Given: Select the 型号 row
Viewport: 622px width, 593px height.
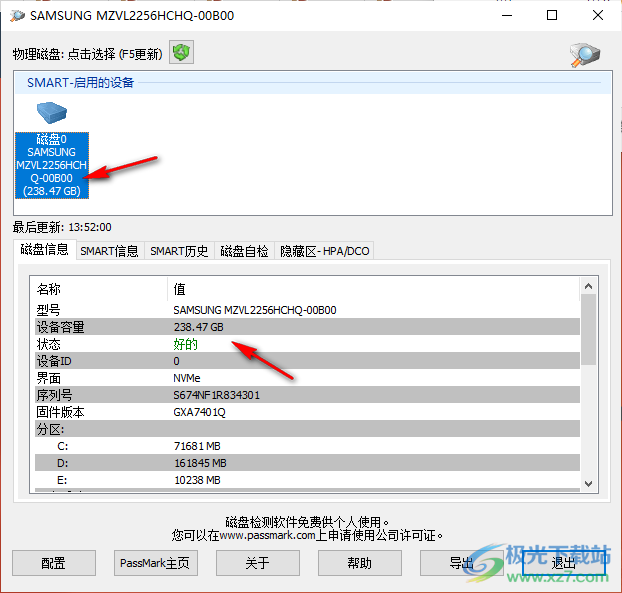Looking at the screenshot, I should click(x=307, y=310).
